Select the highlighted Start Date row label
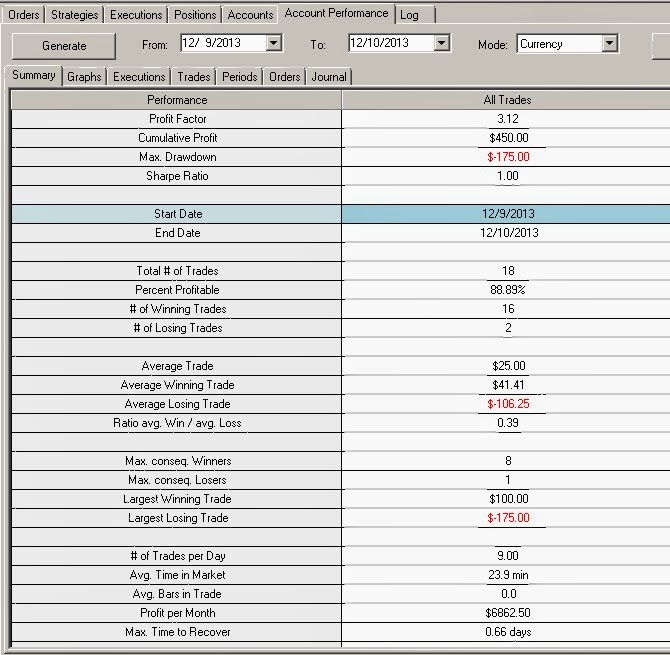Image resolution: width=670 pixels, height=655 pixels. tap(178, 214)
